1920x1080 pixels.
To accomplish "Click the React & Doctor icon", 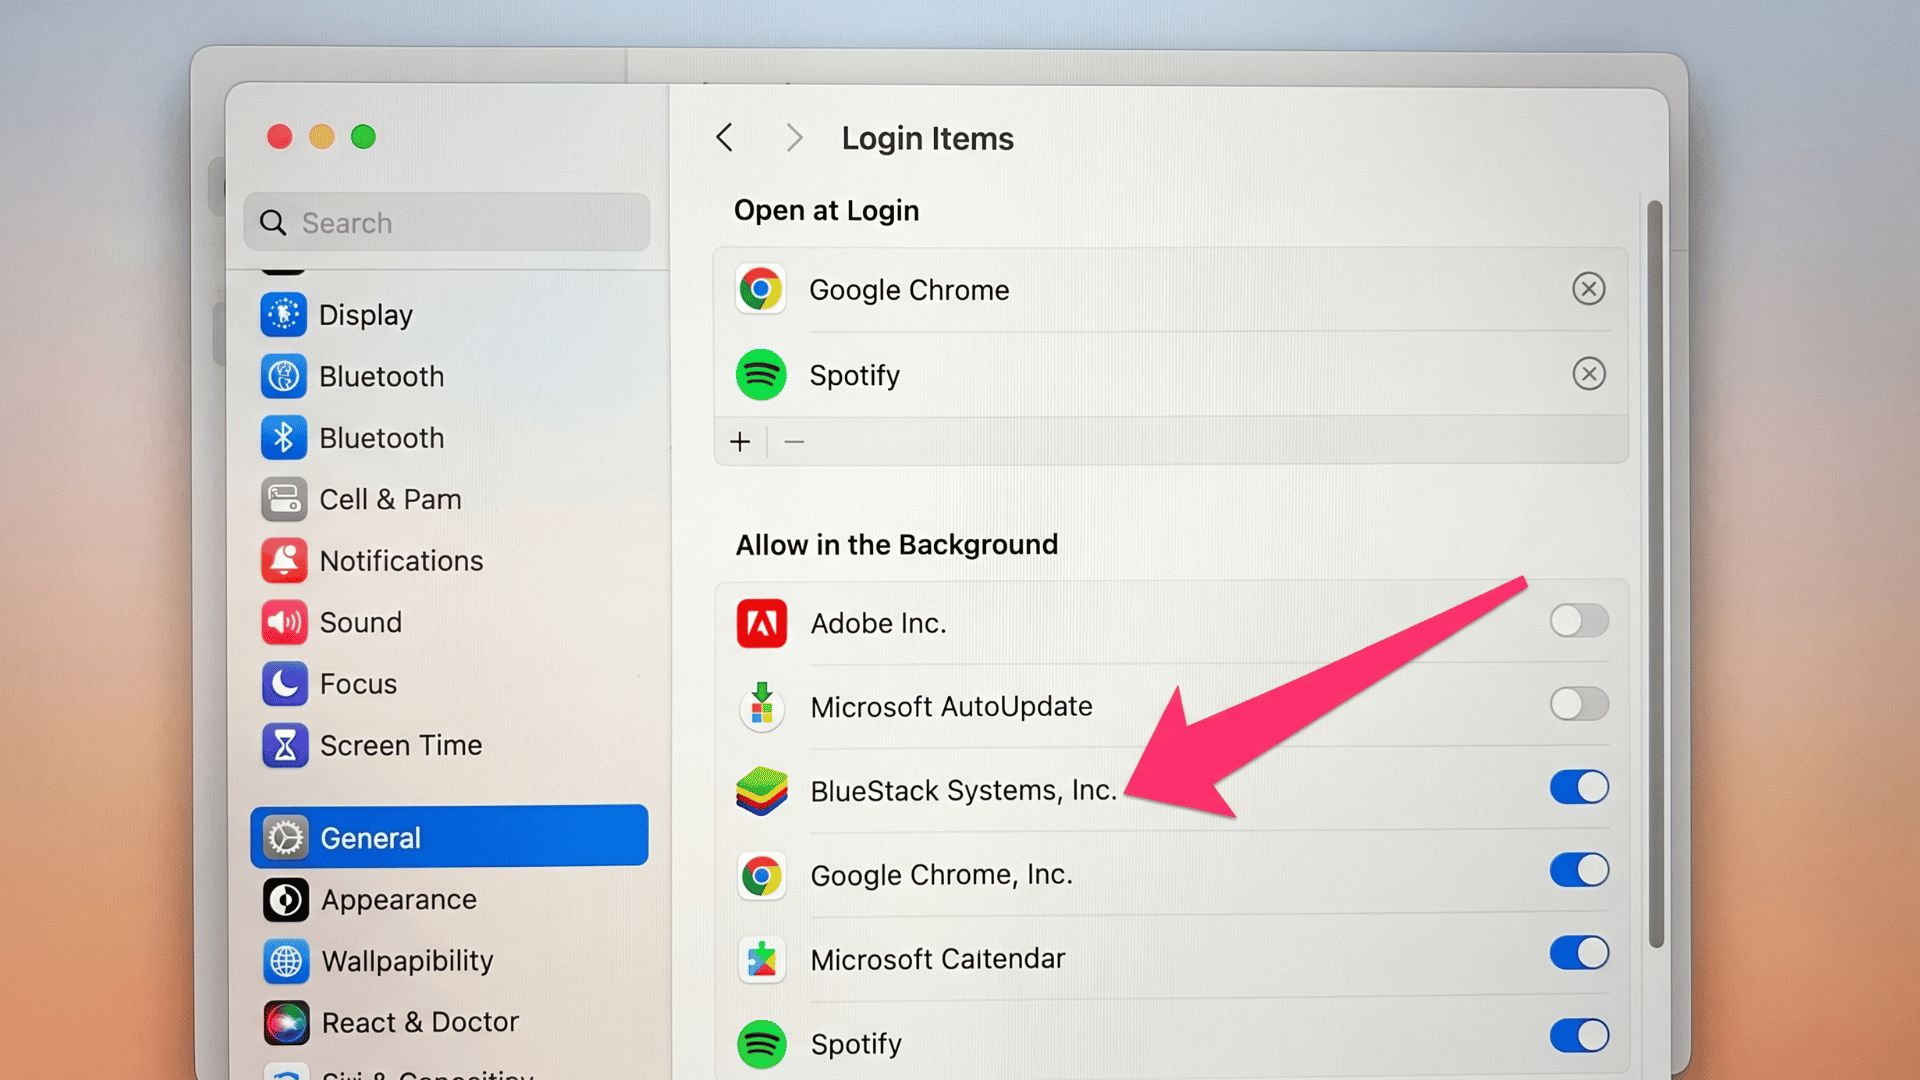I will click(286, 1022).
